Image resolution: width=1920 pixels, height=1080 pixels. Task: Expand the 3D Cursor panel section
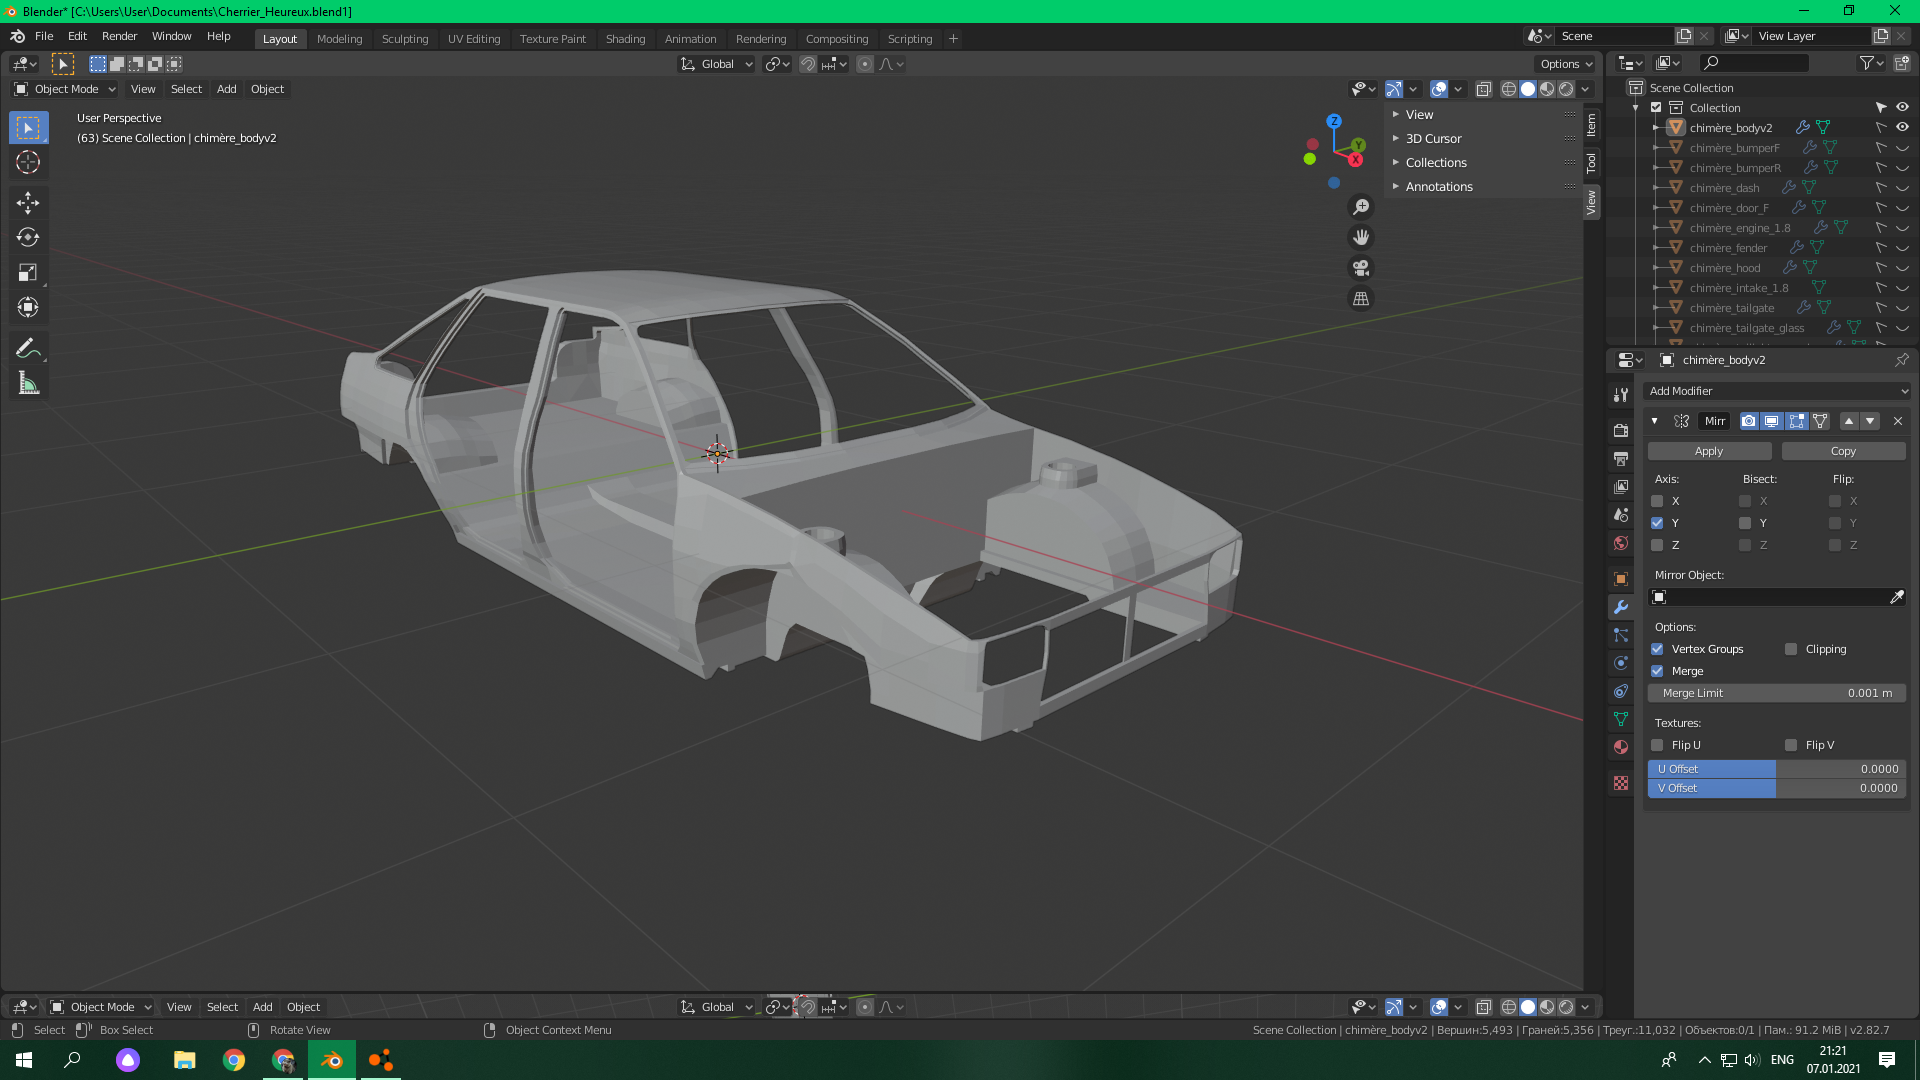[1433, 139]
